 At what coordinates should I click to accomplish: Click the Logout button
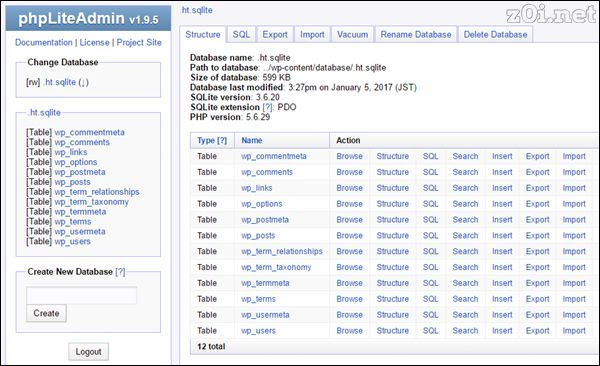[88, 351]
